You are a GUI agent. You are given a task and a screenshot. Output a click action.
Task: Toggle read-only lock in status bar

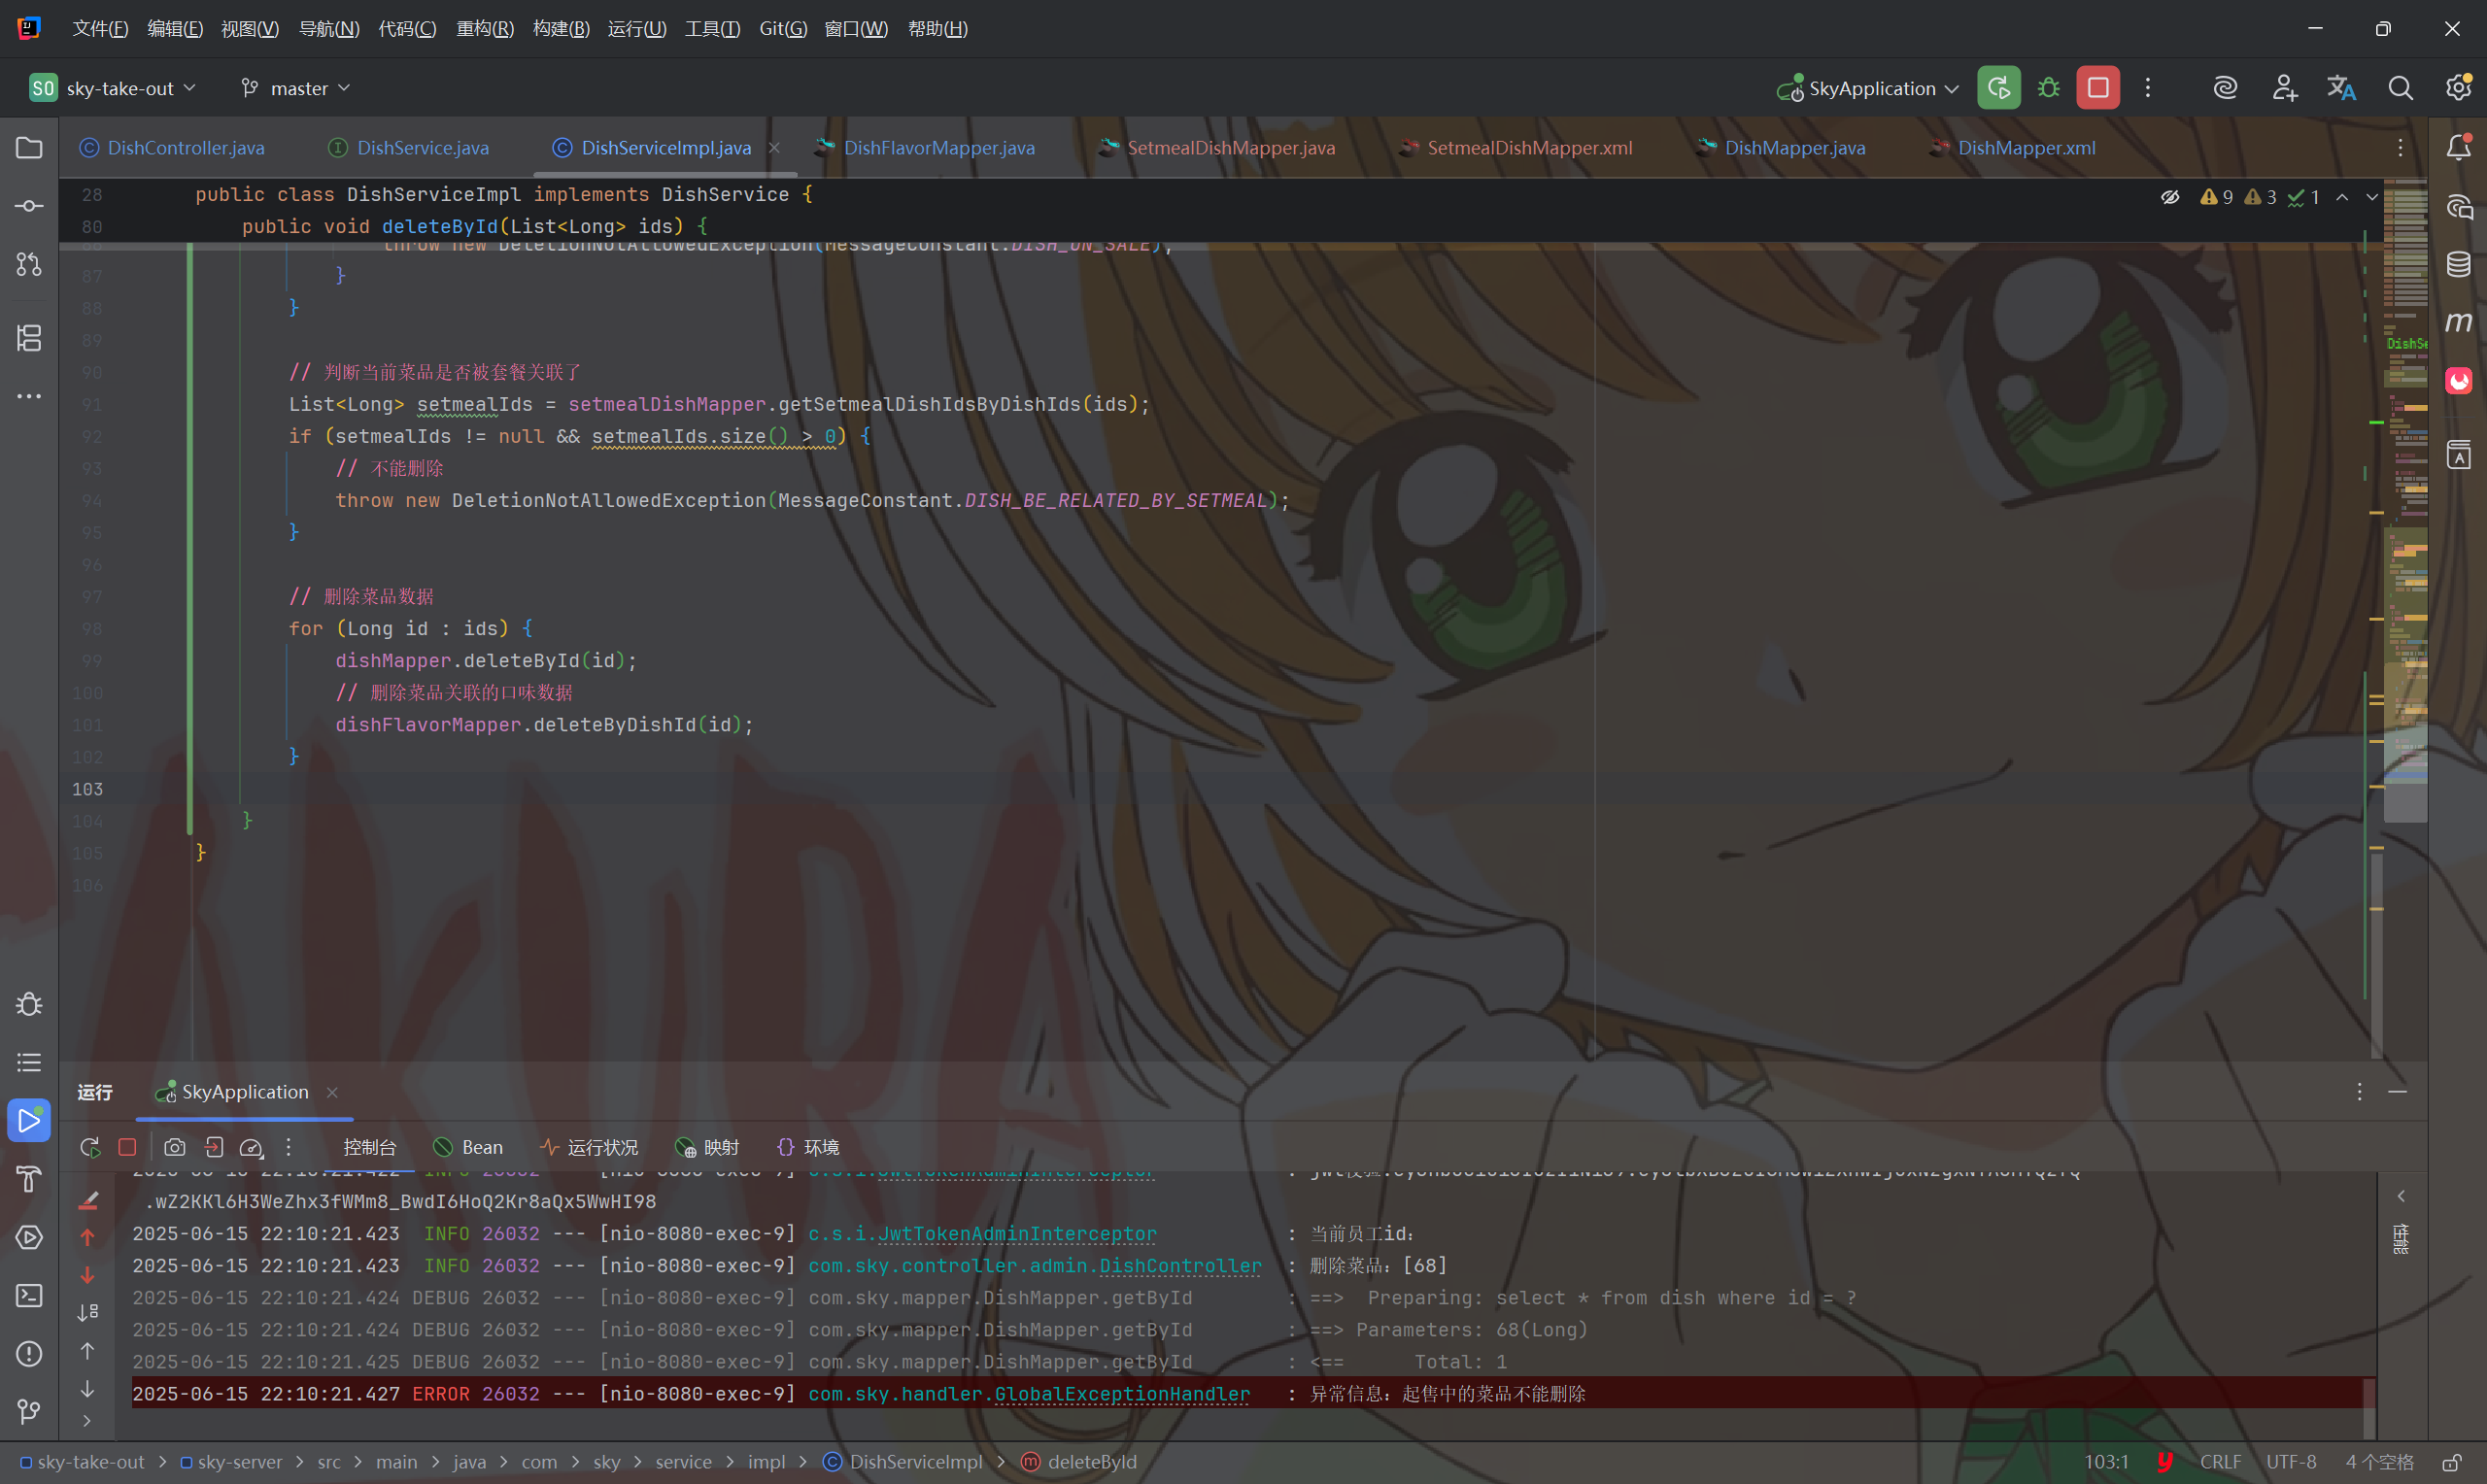(2451, 1462)
